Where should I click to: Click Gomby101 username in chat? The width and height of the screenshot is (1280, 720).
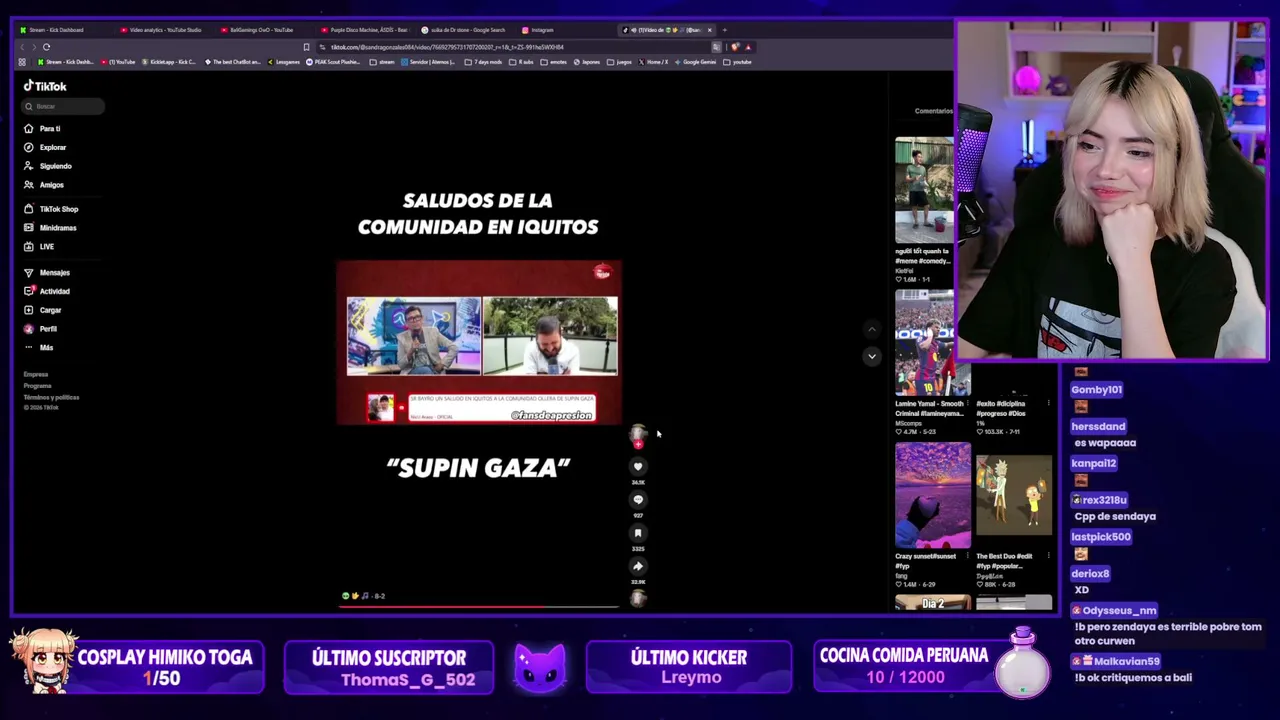pos(1096,390)
